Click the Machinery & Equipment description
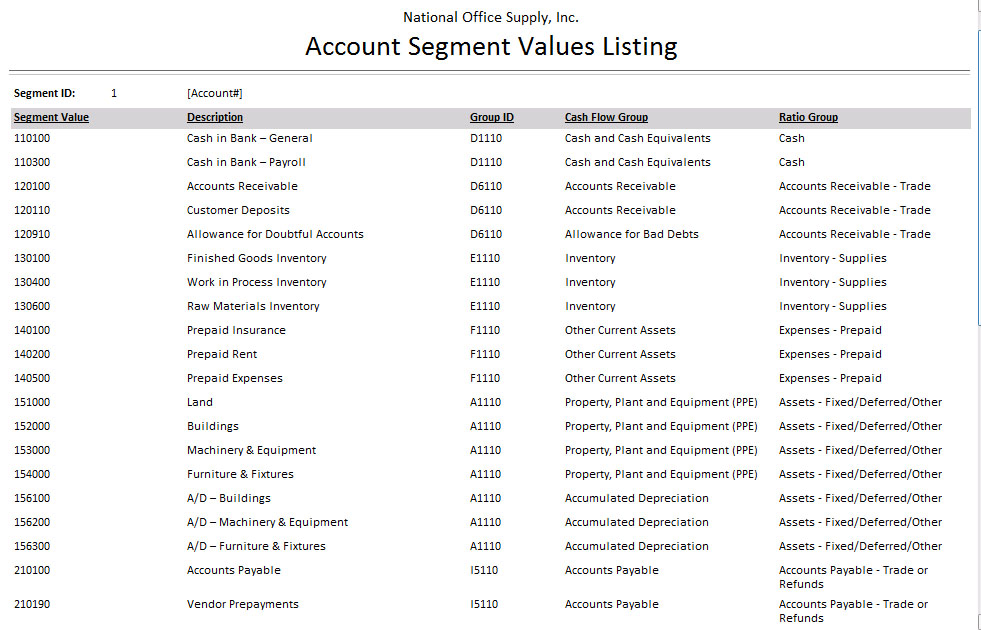The height and width of the screenshot is (630, 981). coord(251,451)
